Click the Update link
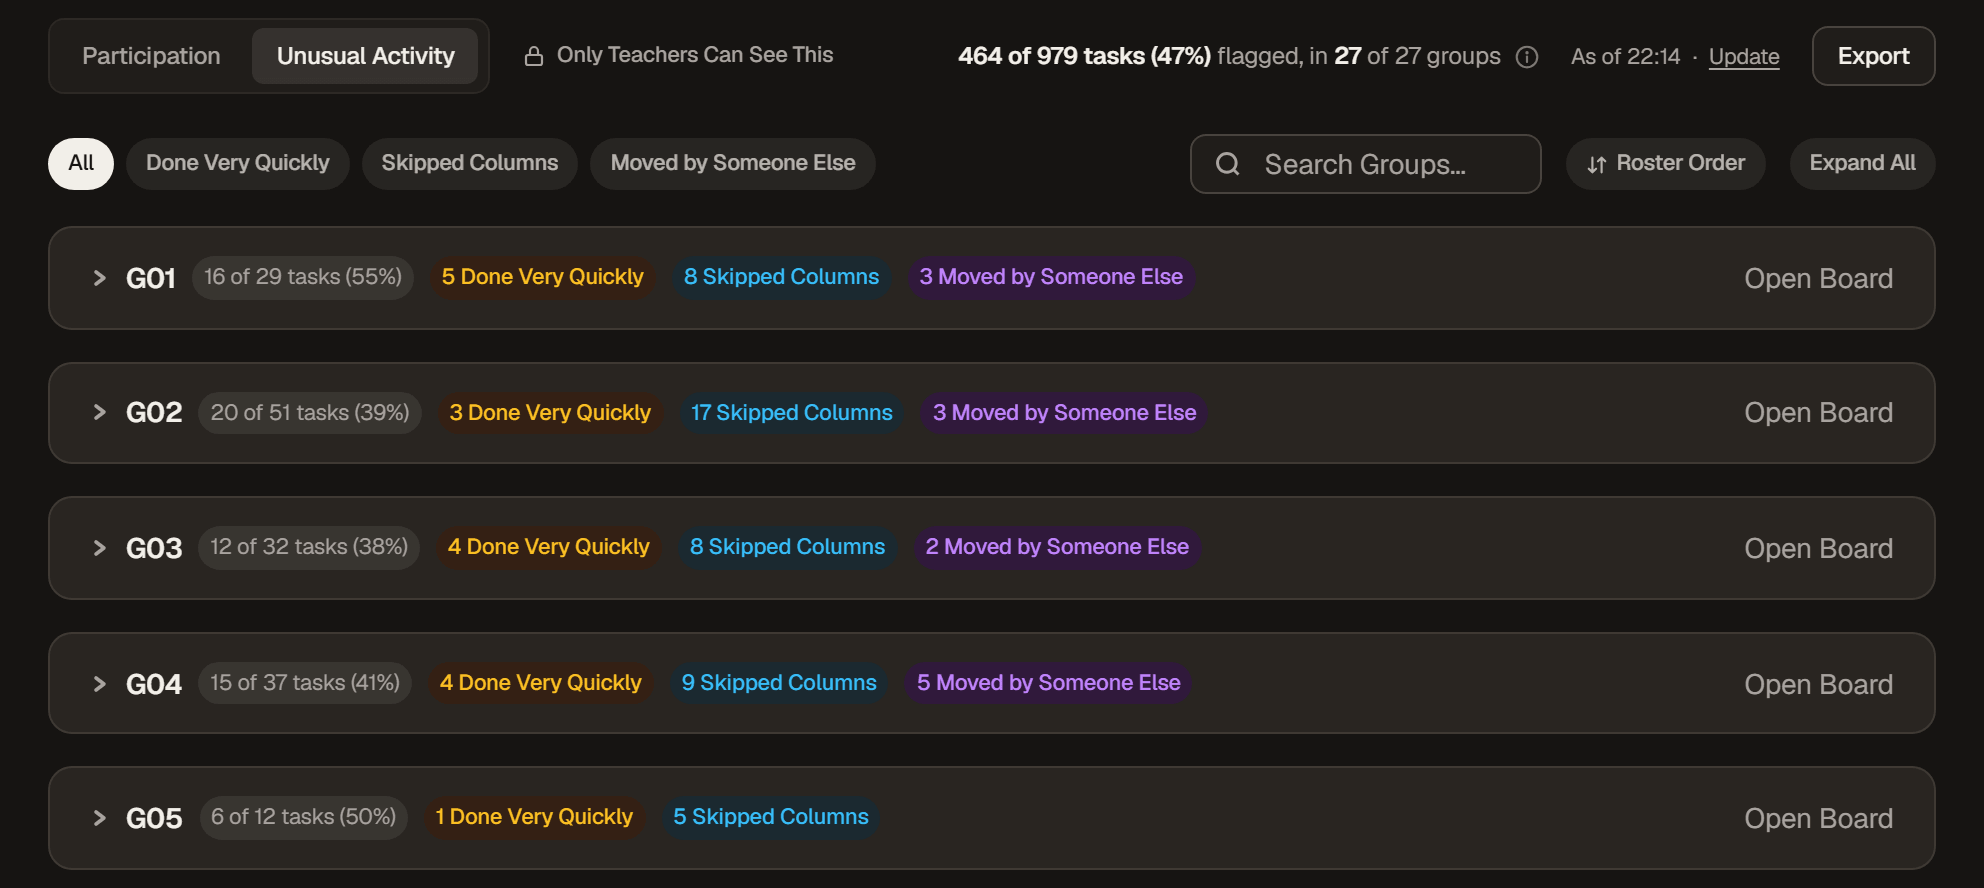The height and width of the screenshot is (888, 1984). 1744,57
